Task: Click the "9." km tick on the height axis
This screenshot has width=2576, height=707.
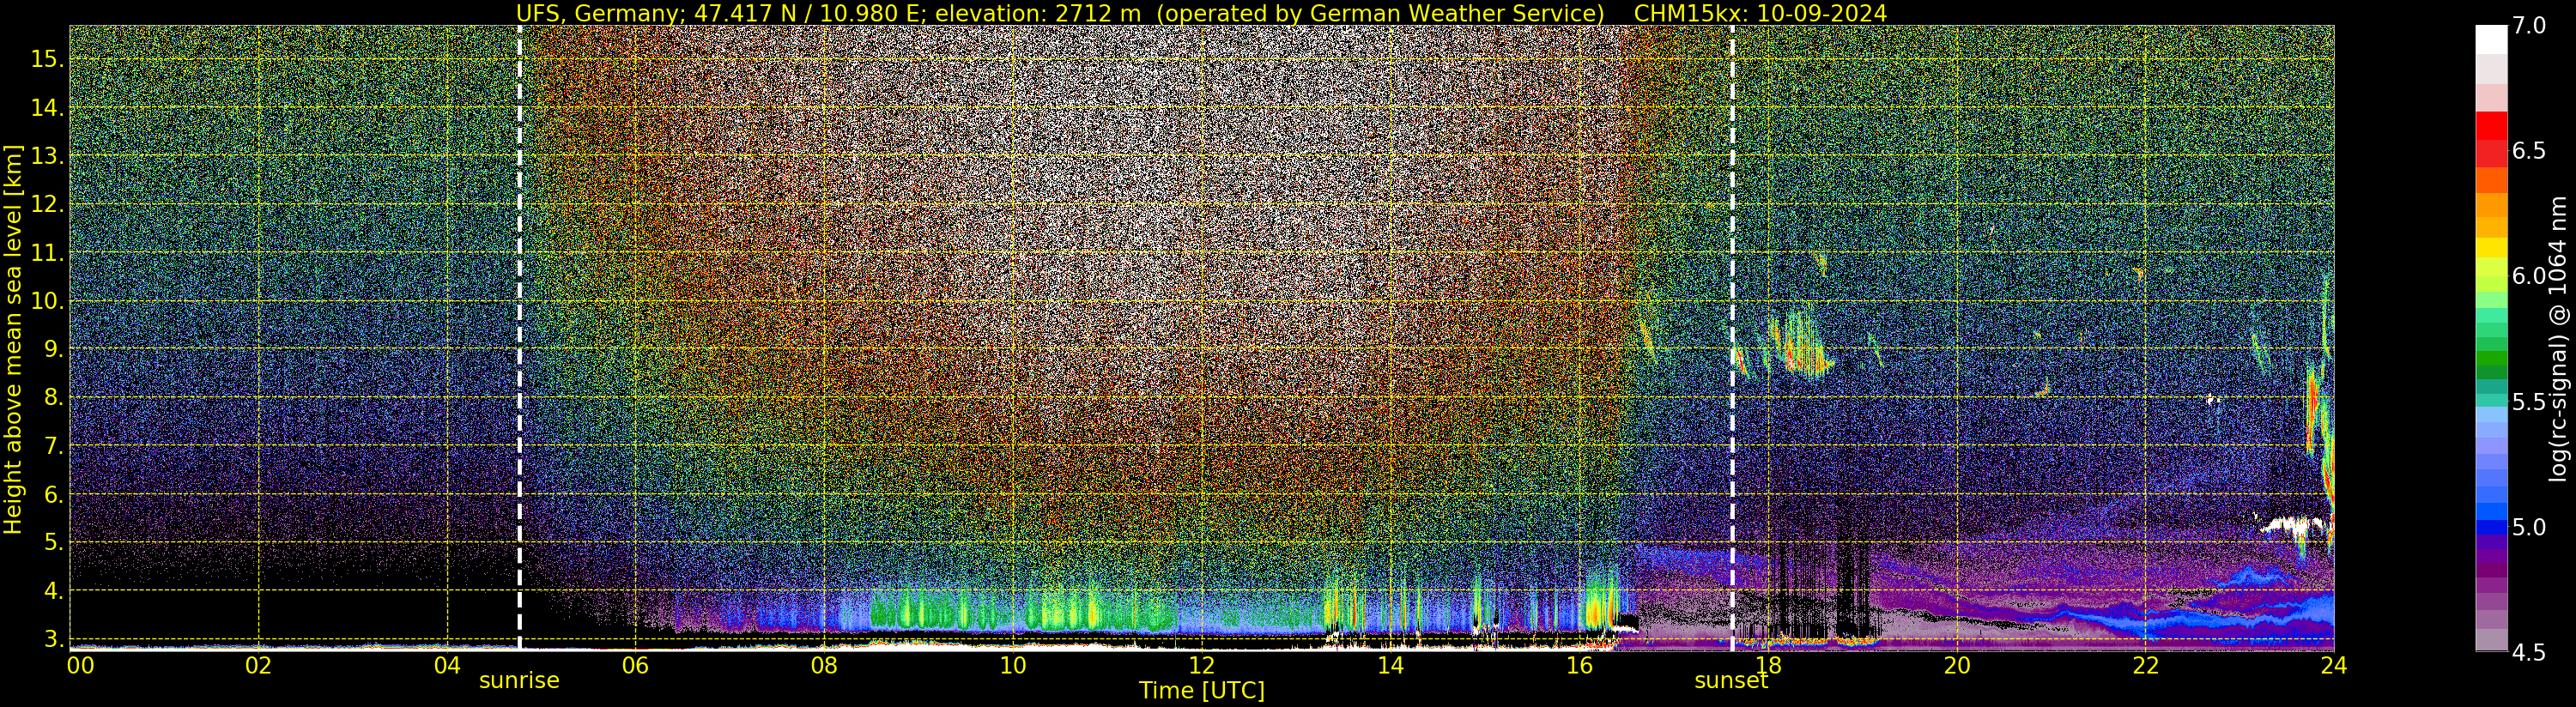Action: (x=52, y=349)
